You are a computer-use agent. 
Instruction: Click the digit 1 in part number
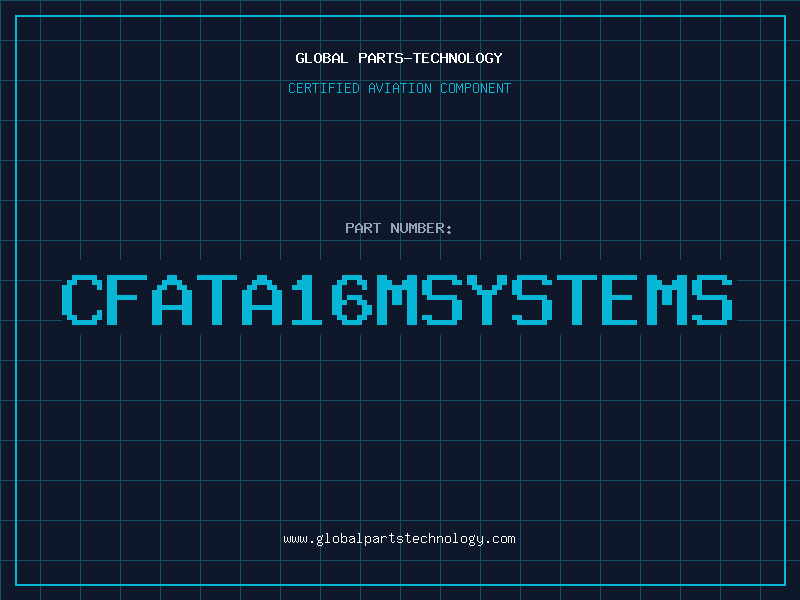[307, 299]
